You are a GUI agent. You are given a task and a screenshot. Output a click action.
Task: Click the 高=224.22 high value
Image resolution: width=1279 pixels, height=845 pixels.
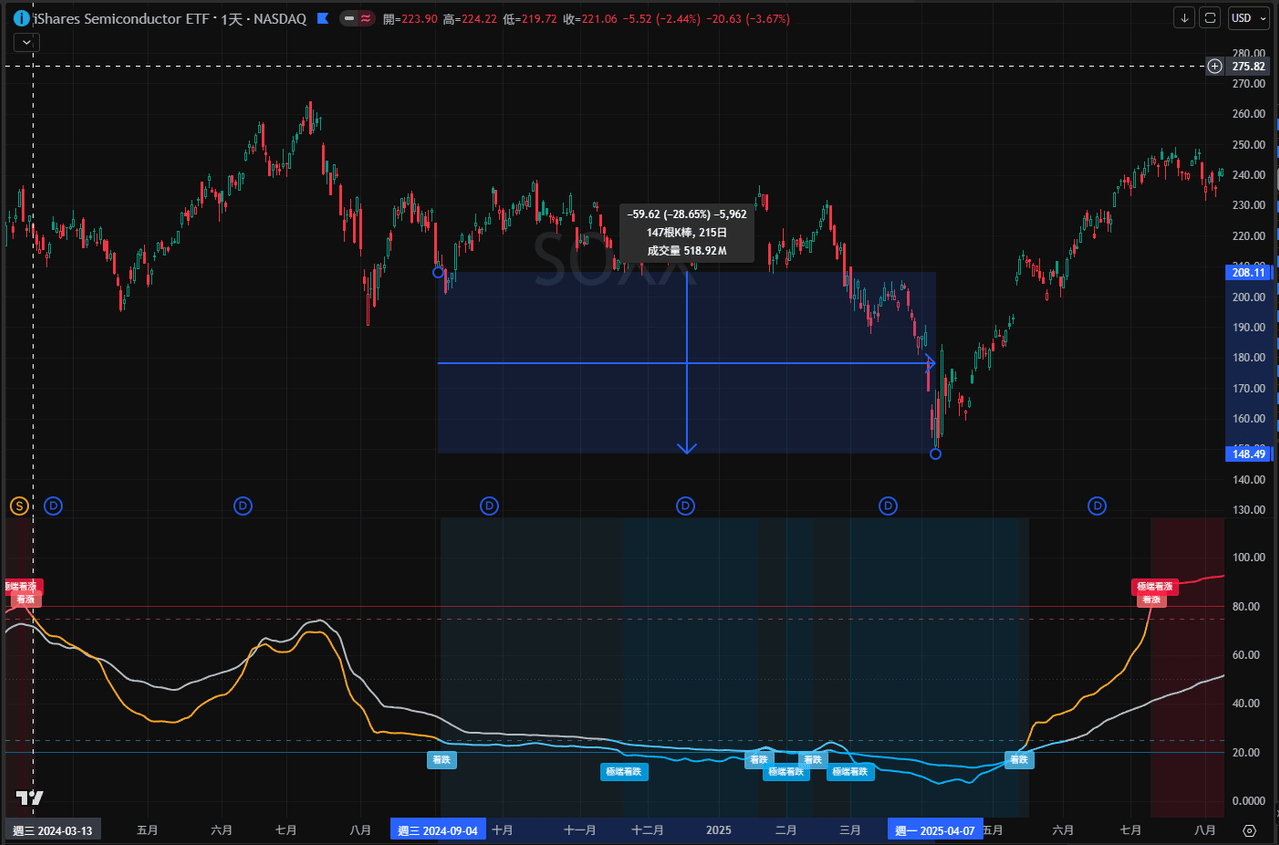471,18
